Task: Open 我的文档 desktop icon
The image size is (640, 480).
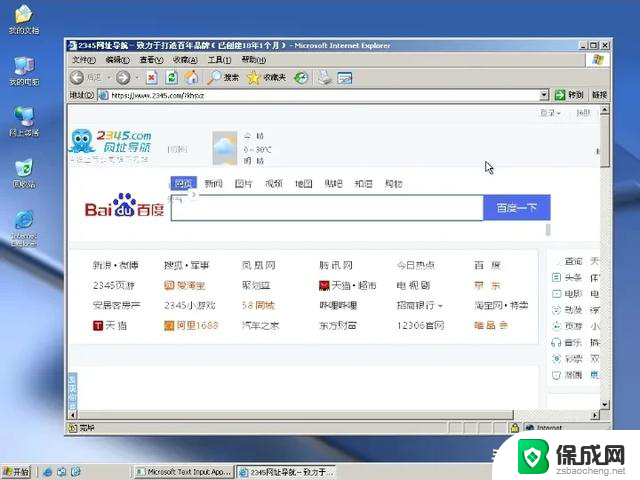Action: [24, 20]
